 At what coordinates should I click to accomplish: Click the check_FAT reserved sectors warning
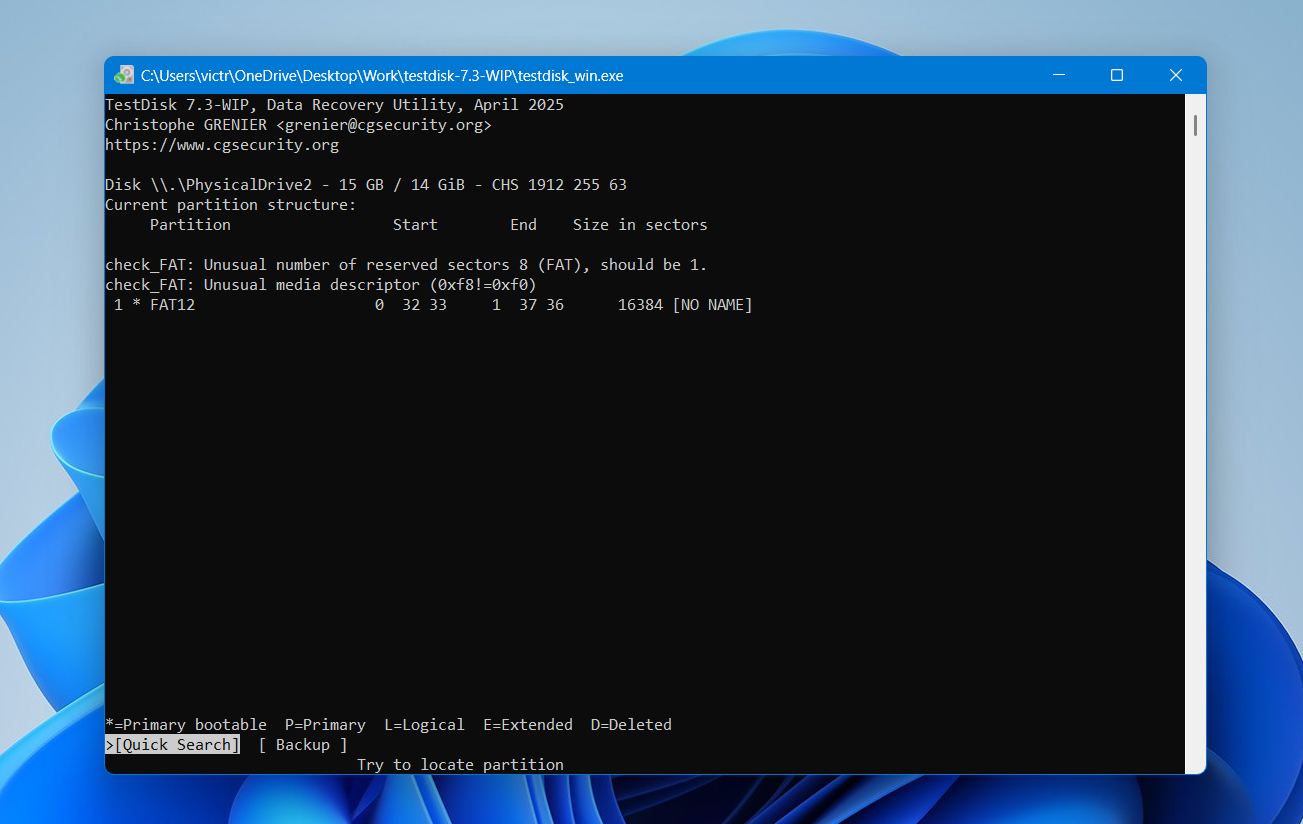(406, 264)
